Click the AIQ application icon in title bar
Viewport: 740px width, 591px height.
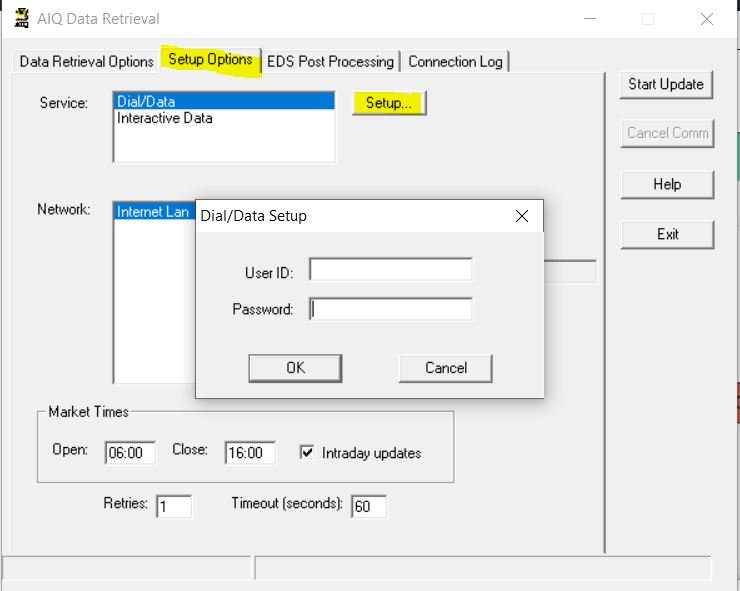[x=21, y=19]
